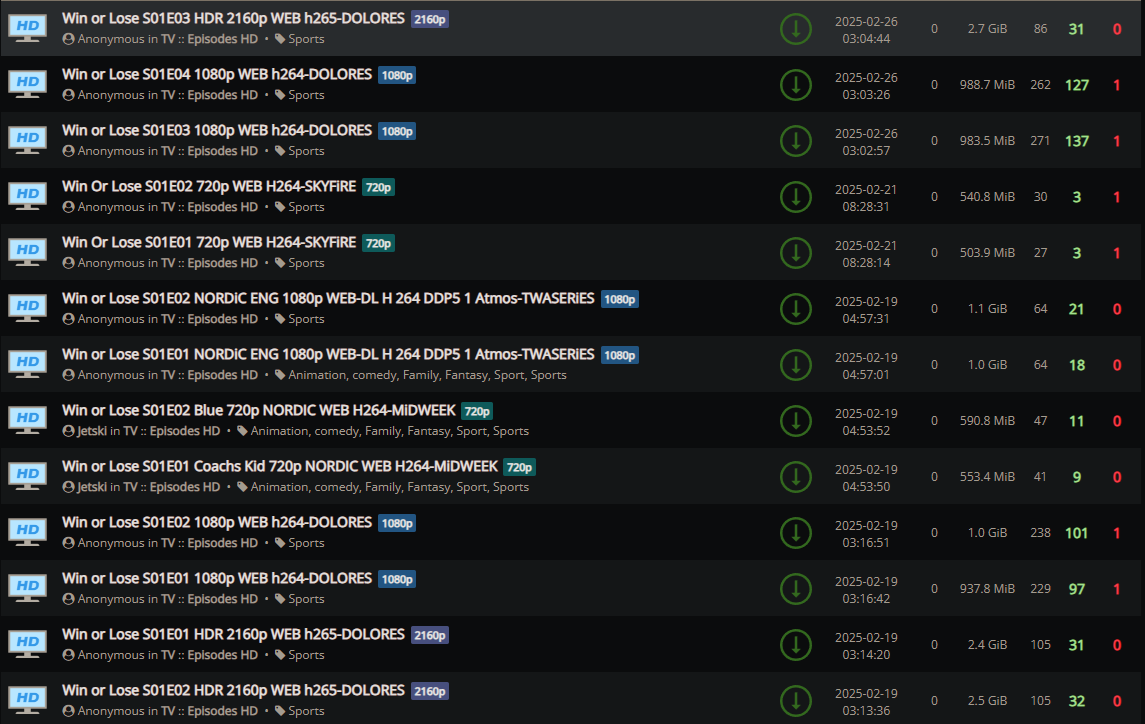Open Win or Lose S01E03 1080p DOLORES title

(217, 130)
